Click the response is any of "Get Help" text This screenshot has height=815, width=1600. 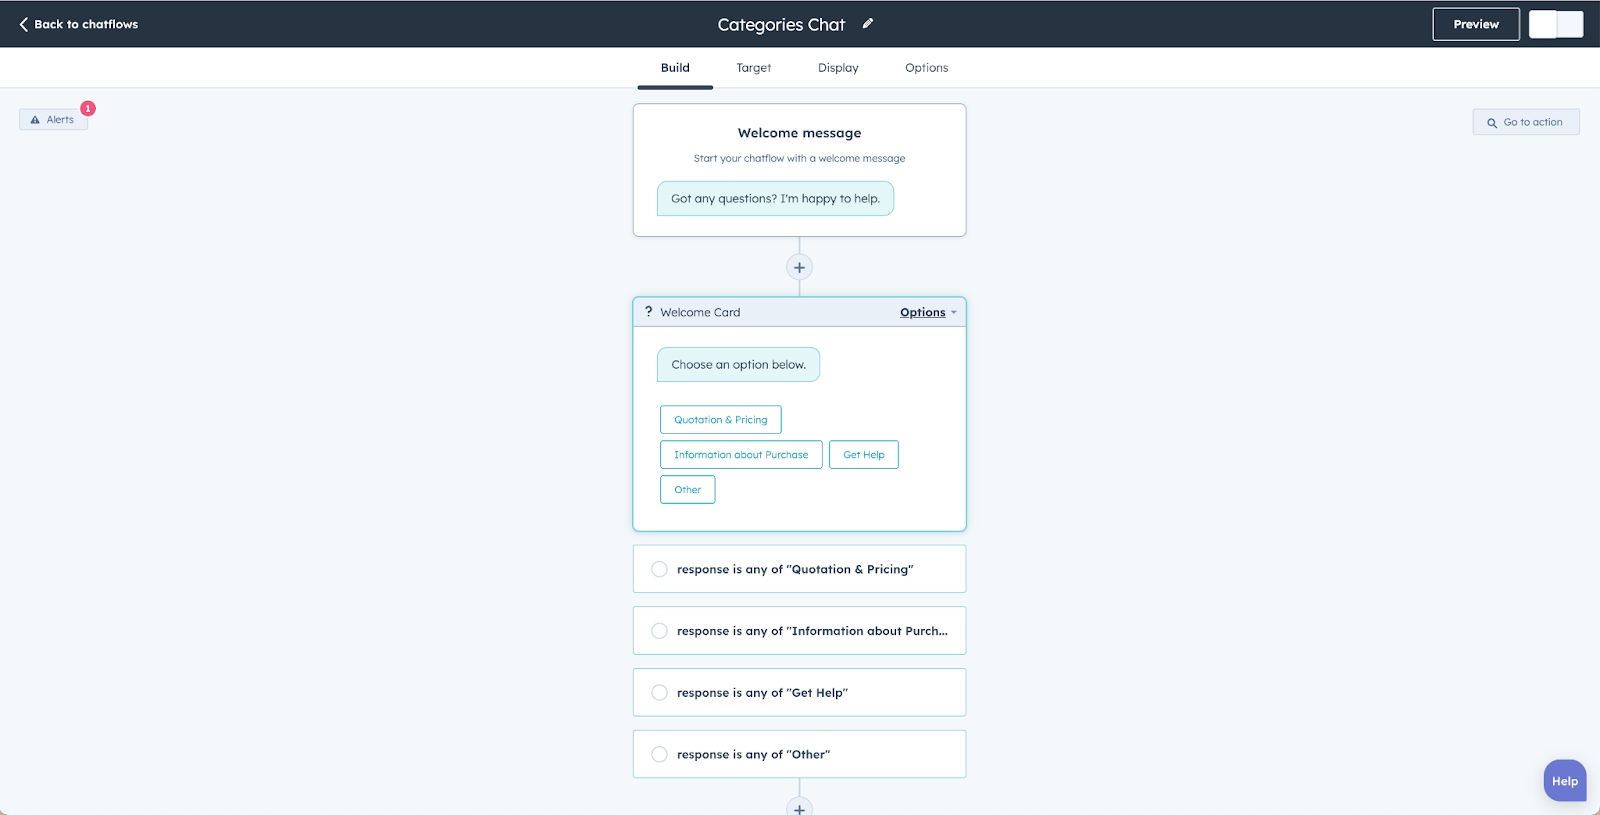[762, 693]
